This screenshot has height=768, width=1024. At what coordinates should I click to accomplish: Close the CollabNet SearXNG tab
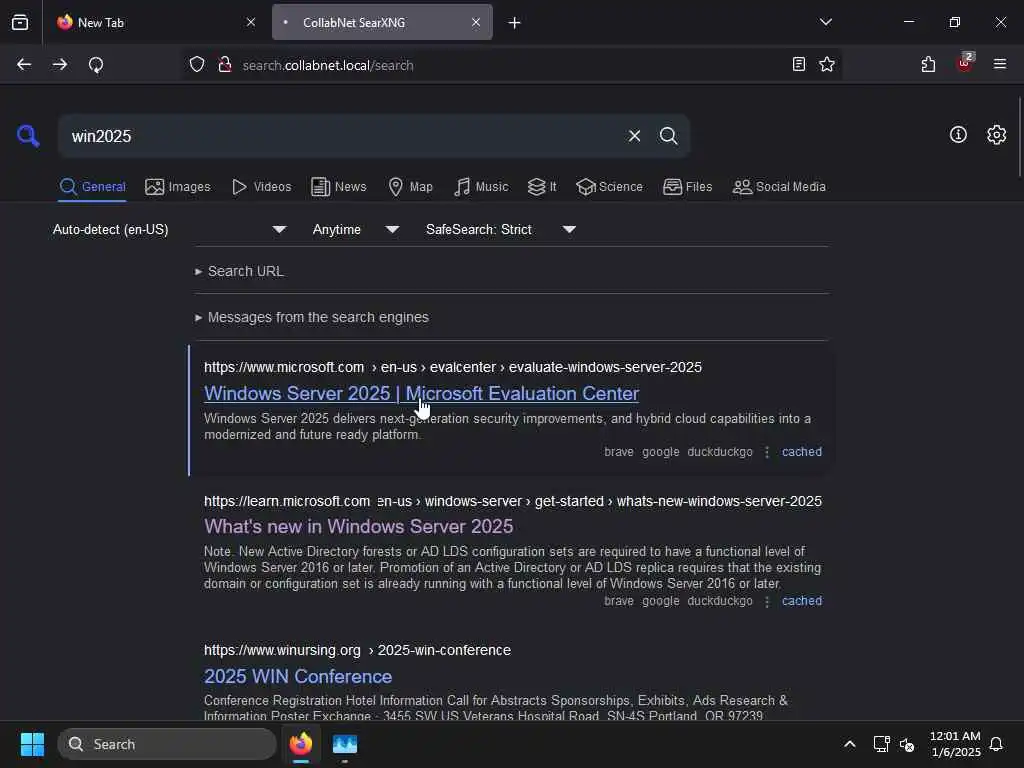coord(476,22)
